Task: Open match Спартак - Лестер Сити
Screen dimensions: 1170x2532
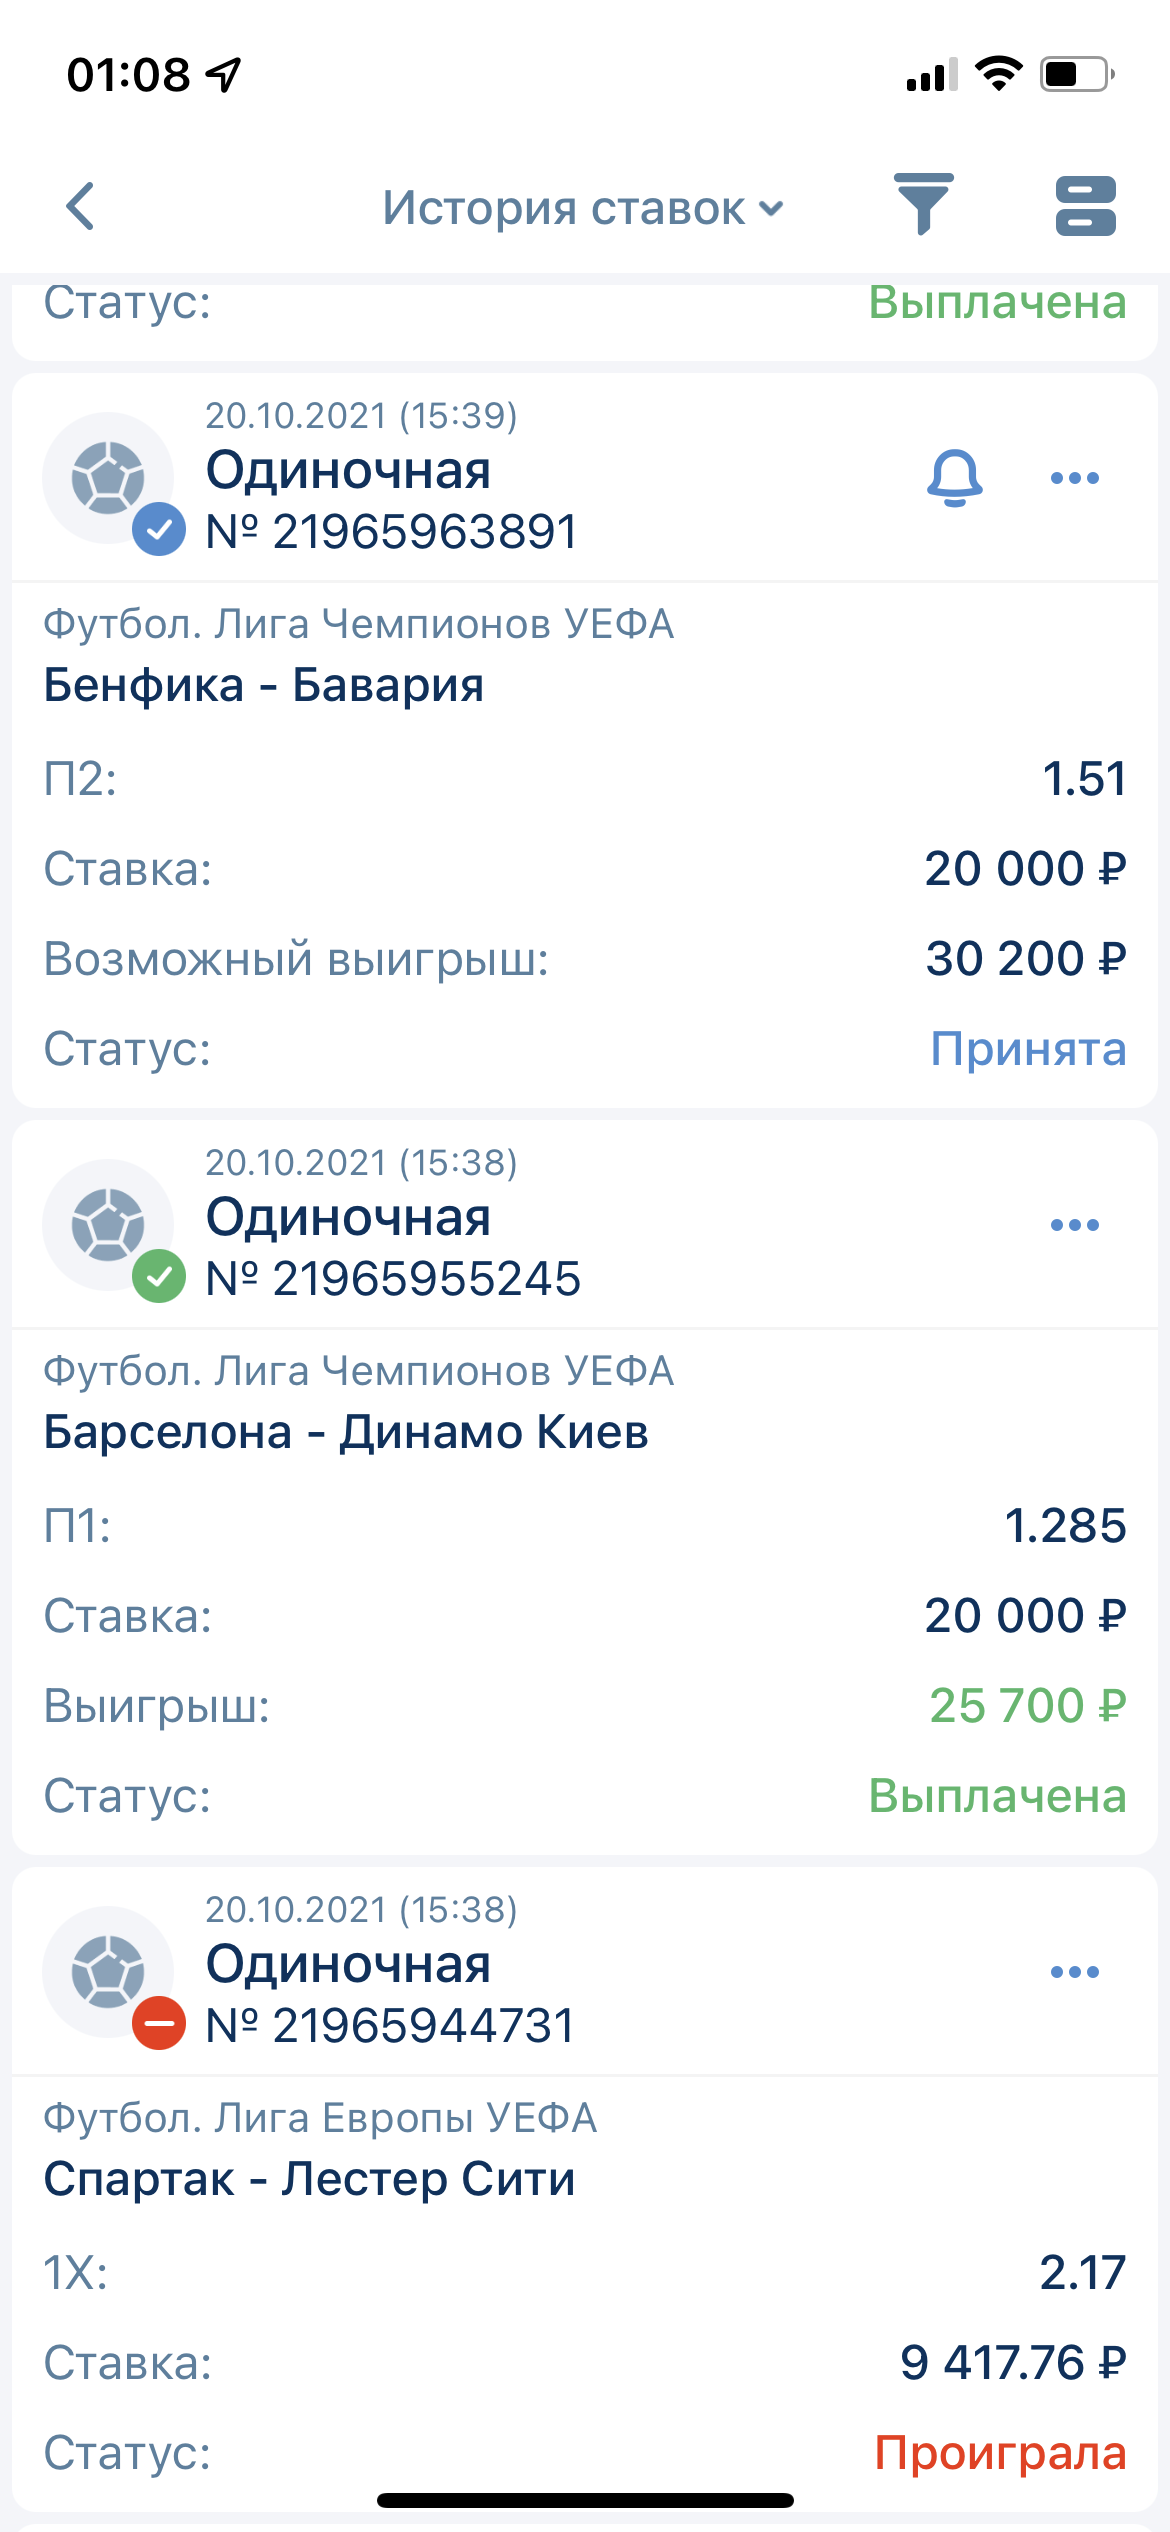Action: pyautogui.click(x=309, y=2180)
